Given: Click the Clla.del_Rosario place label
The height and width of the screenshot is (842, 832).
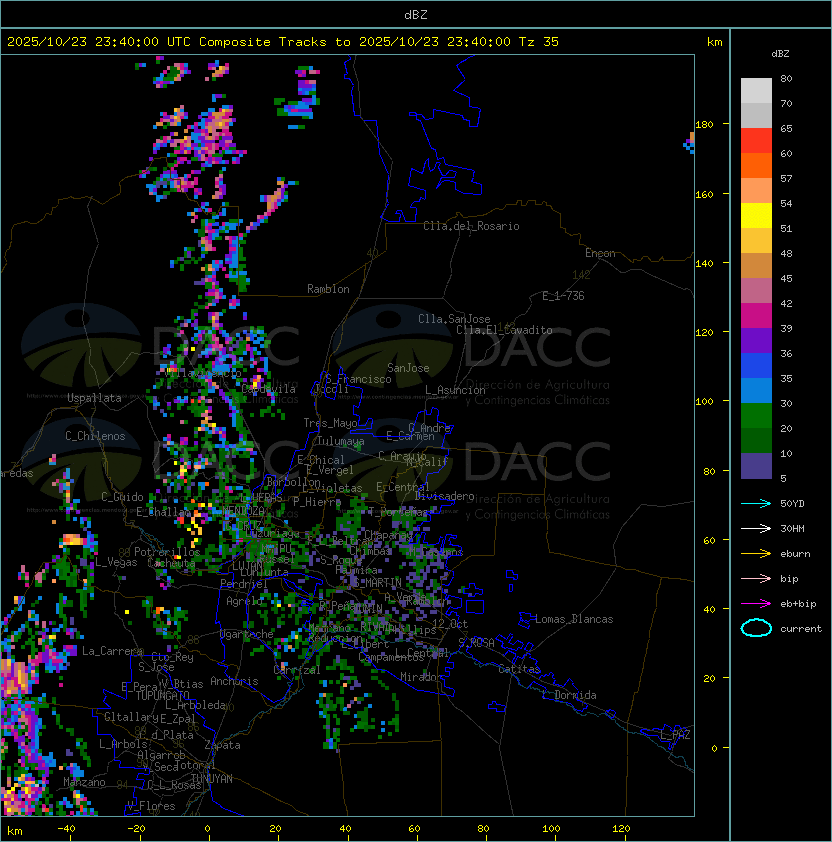Looking at the screenshot, I should 471,226.
